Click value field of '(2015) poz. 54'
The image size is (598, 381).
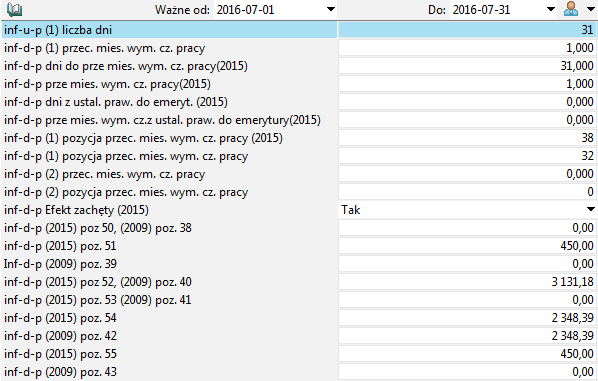click(x=467, y=318)
